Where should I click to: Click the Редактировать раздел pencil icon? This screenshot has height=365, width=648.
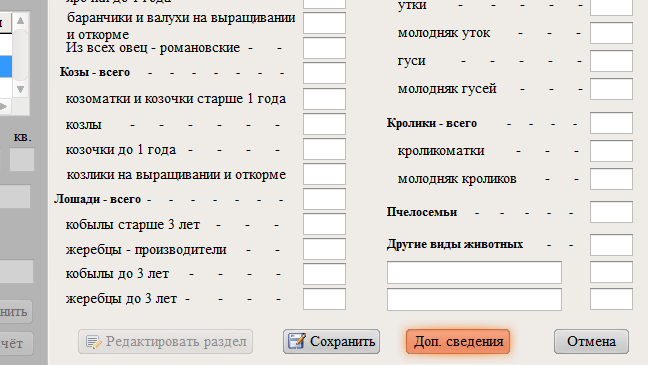(93, 342)
